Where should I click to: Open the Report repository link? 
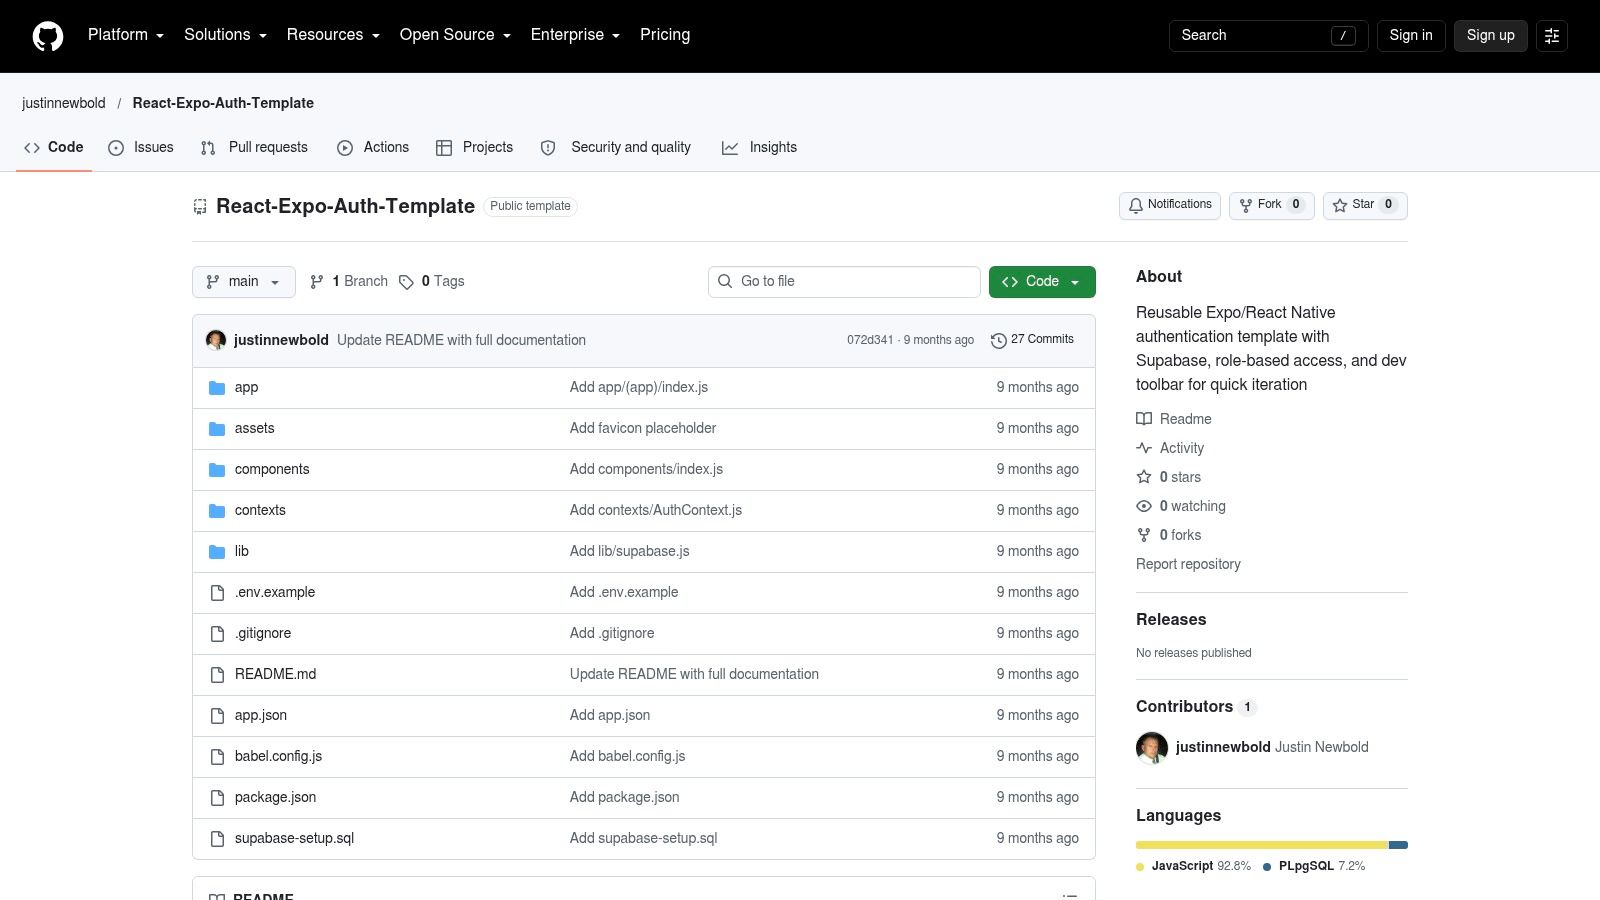[1188, 564]
